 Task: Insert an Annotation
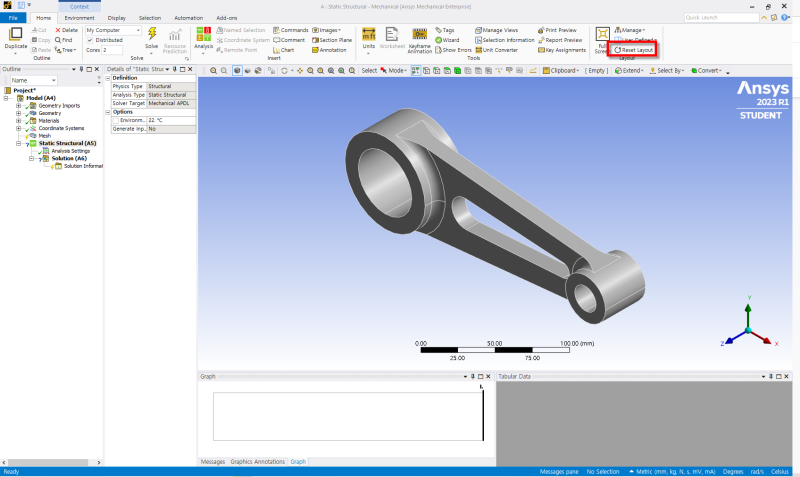329,50
